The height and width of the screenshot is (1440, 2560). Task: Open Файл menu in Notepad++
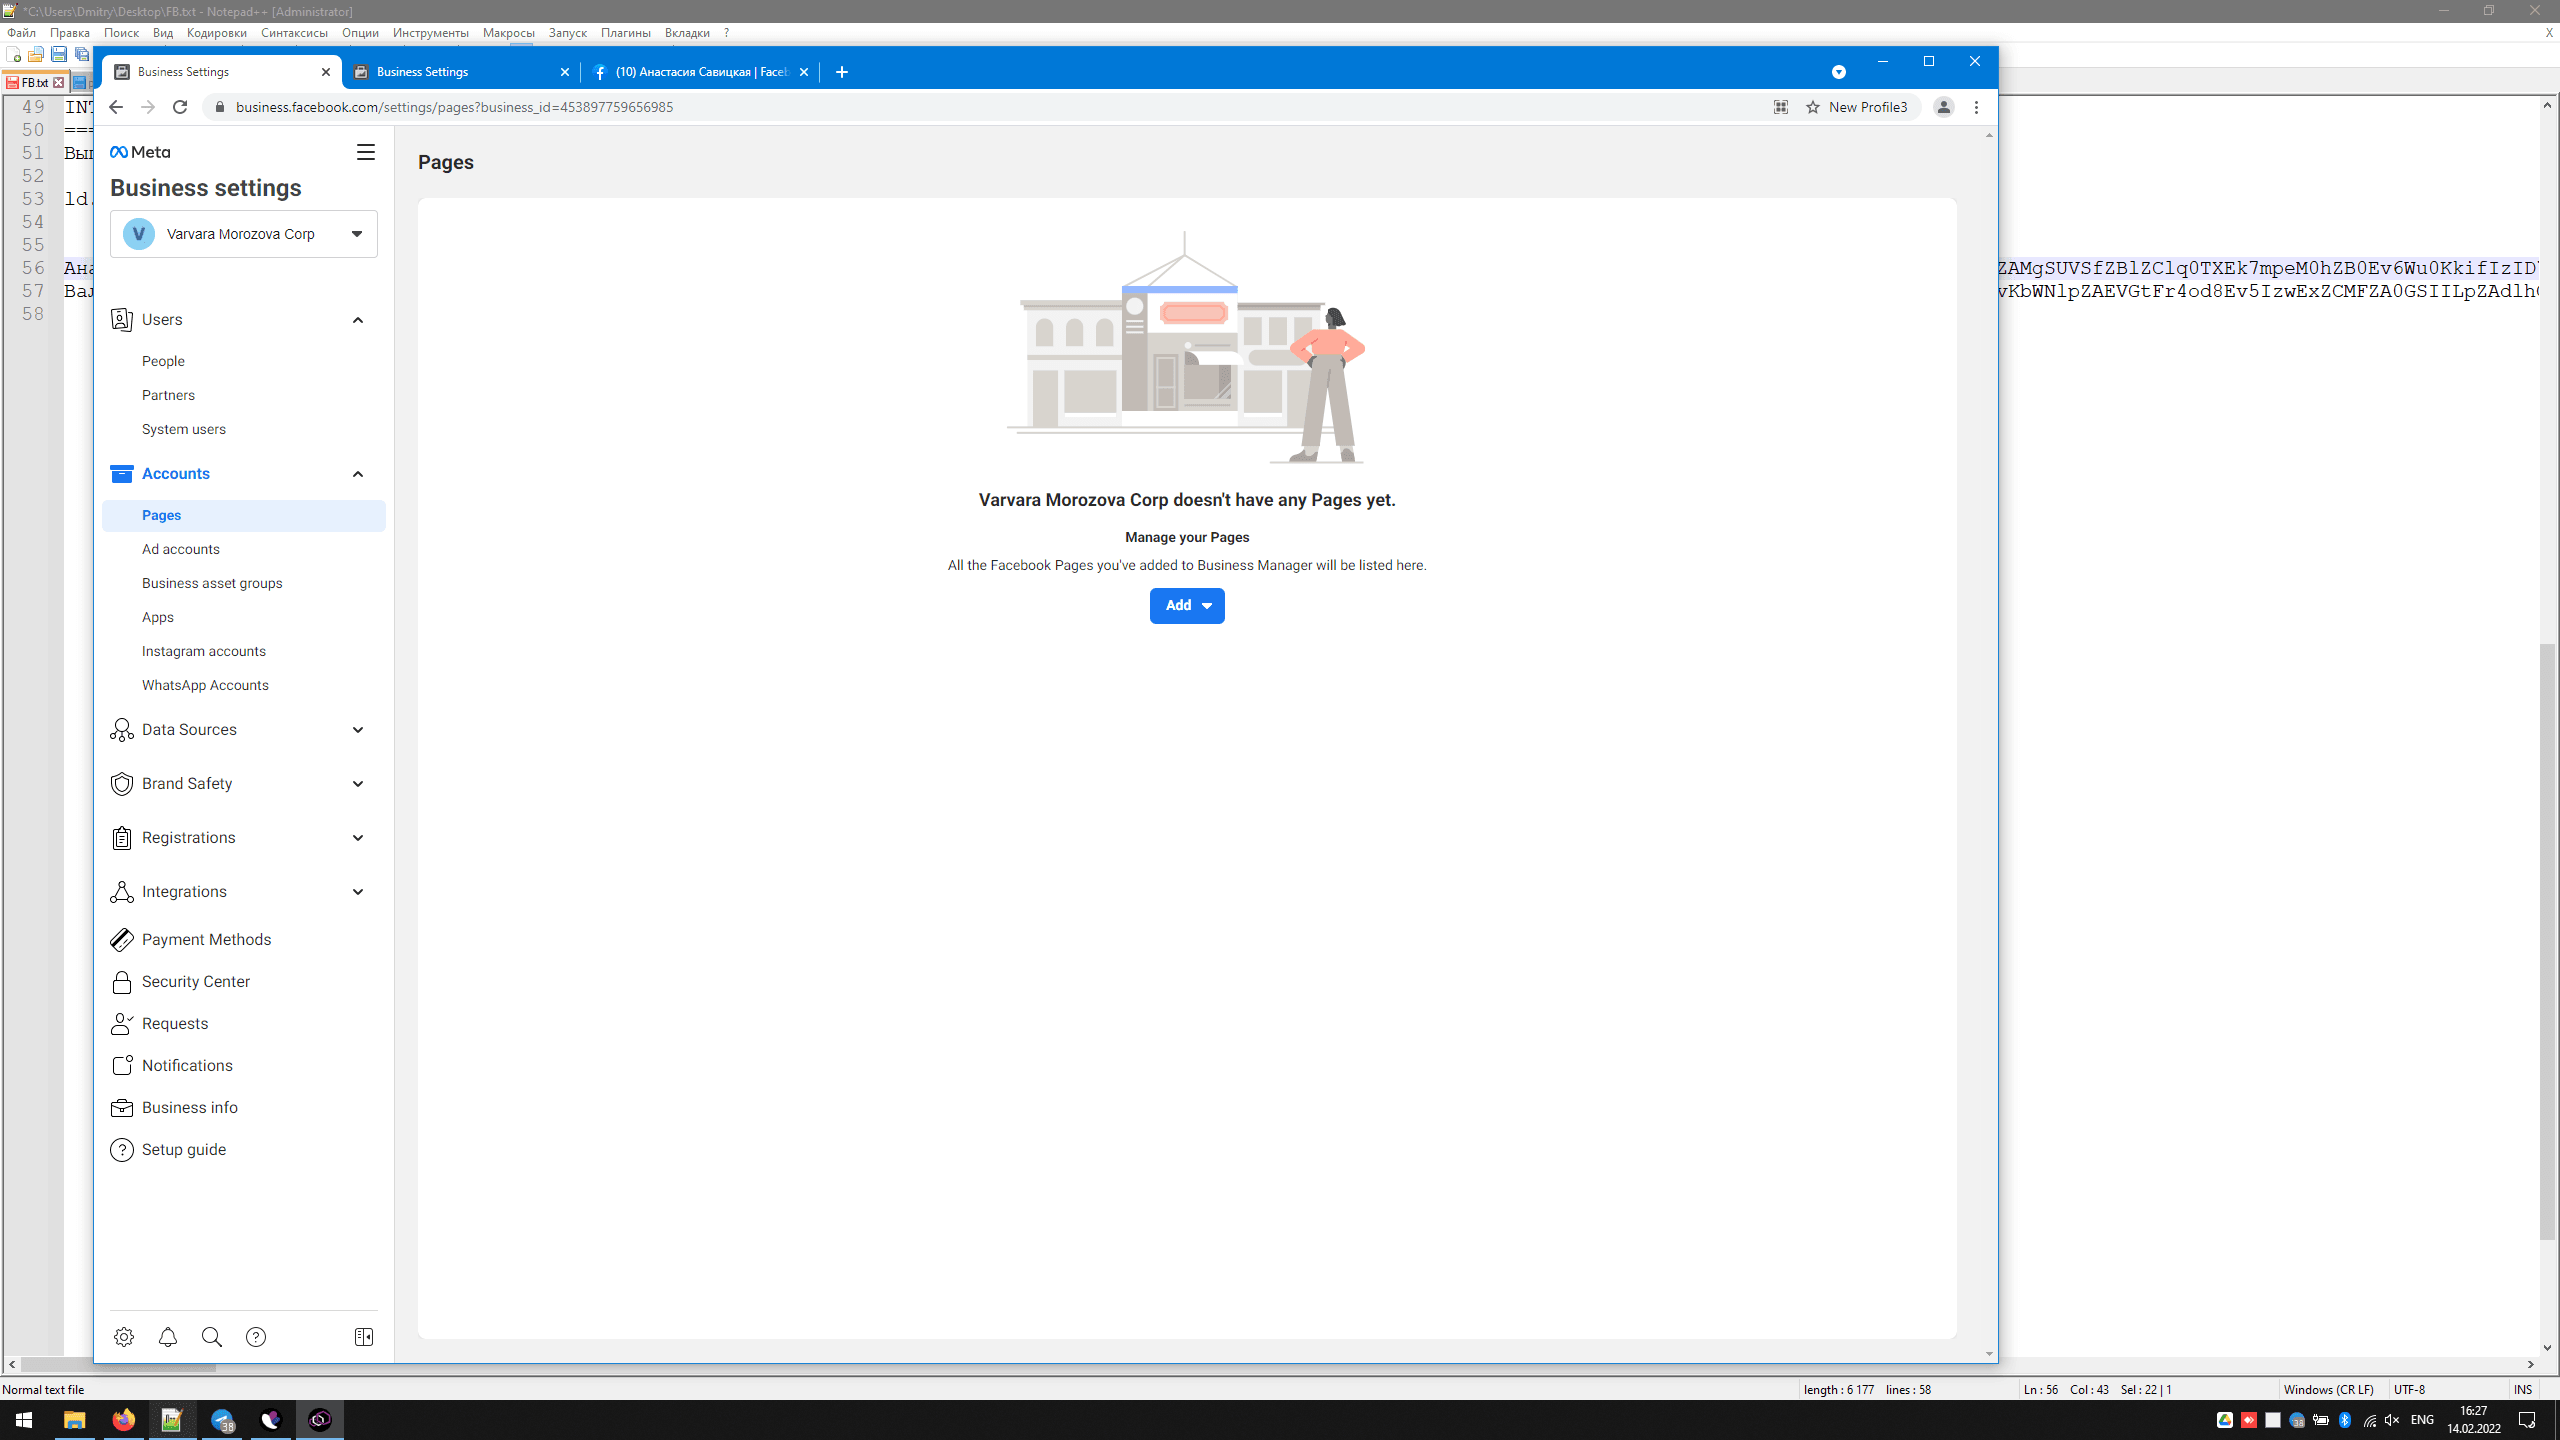(x=22, y=33)
